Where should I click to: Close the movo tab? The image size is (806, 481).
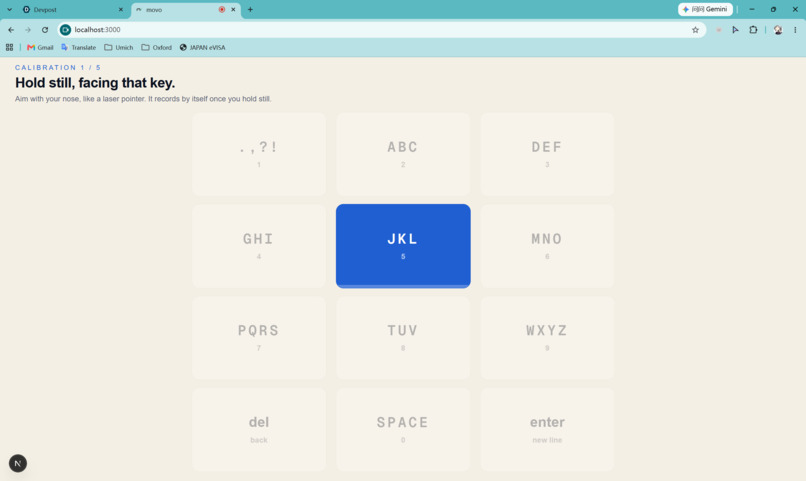tap(233, 9)
